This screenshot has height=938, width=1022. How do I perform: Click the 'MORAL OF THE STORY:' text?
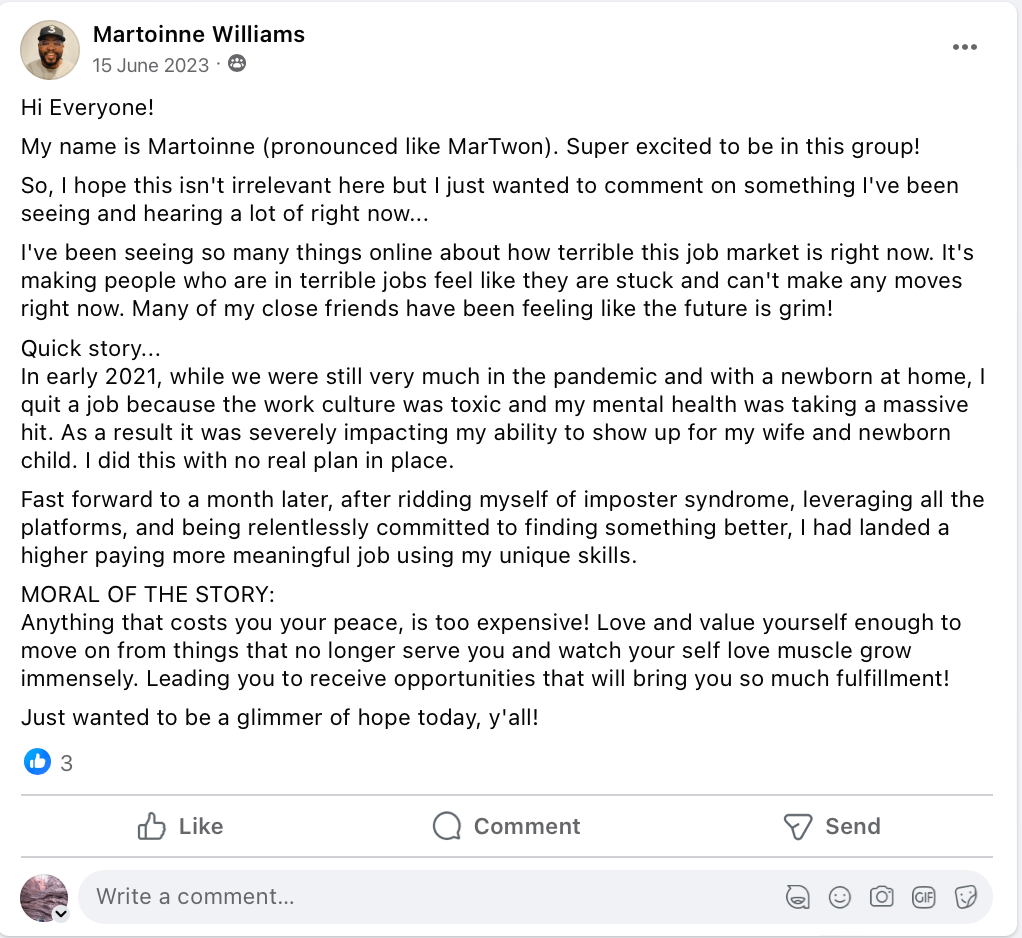coord(147,595)
